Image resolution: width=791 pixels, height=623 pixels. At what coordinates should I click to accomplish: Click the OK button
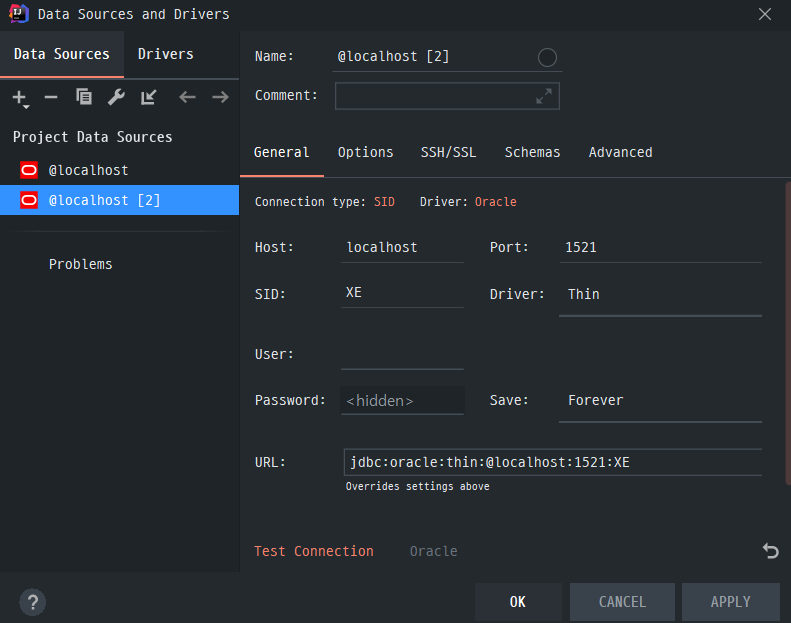pyautogui.click(x=518, y=602)
